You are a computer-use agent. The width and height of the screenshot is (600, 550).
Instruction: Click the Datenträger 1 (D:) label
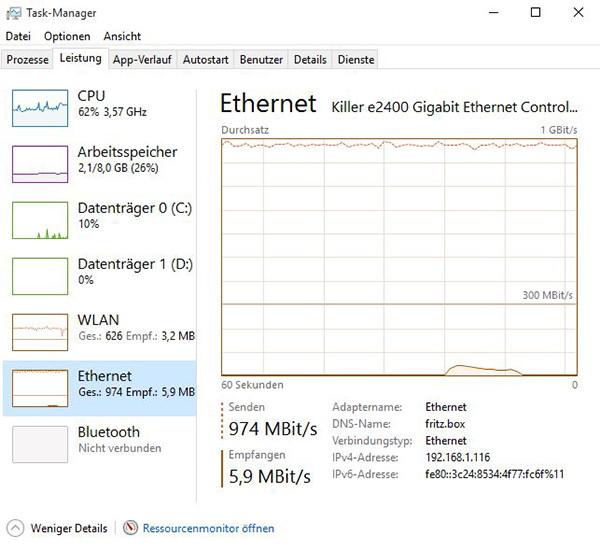(x=135, y=264)
